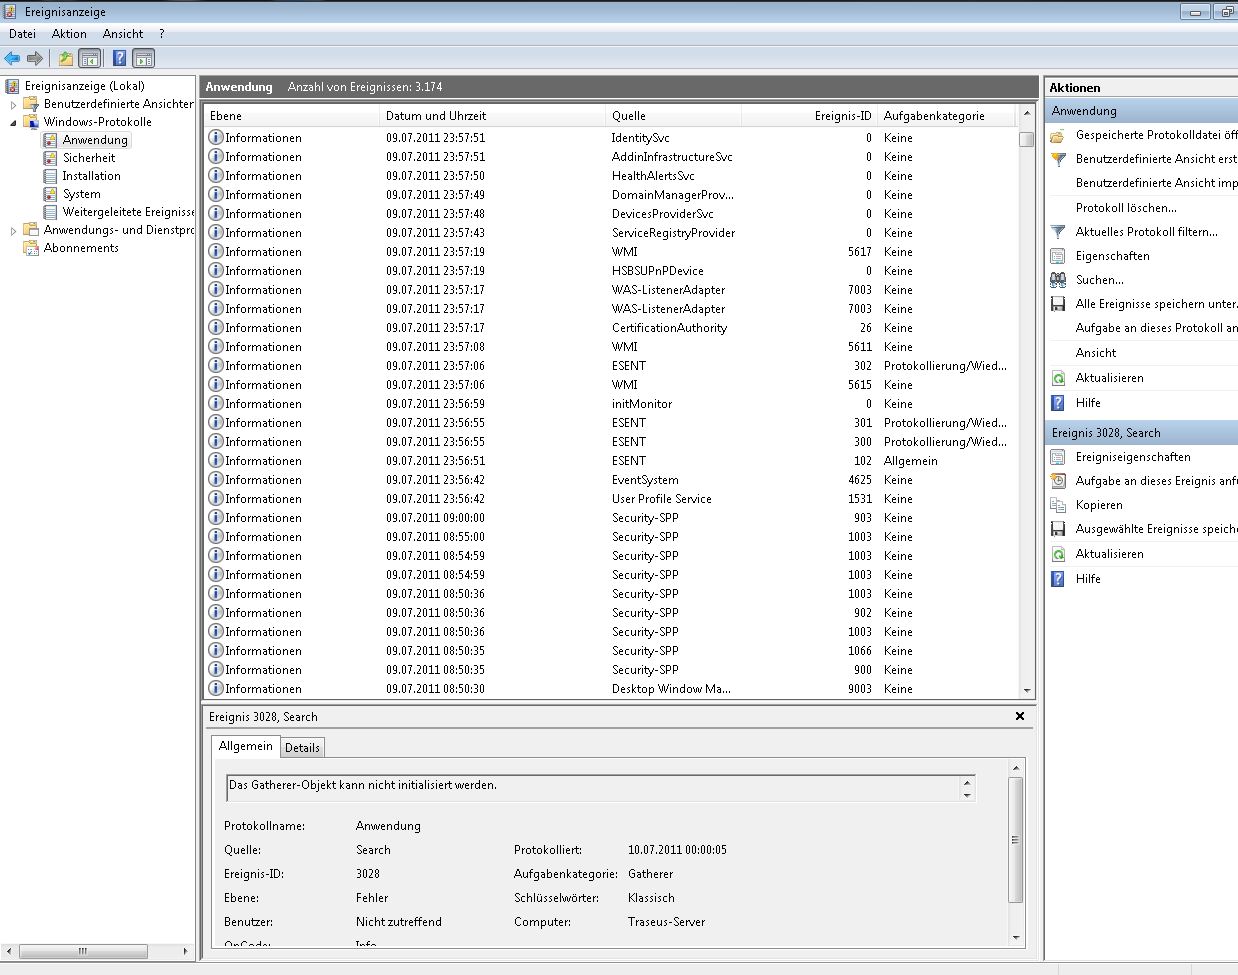This screenshot has width=1238, height=975.
Task: Switch to the Details tab
Action: [302, 748]
